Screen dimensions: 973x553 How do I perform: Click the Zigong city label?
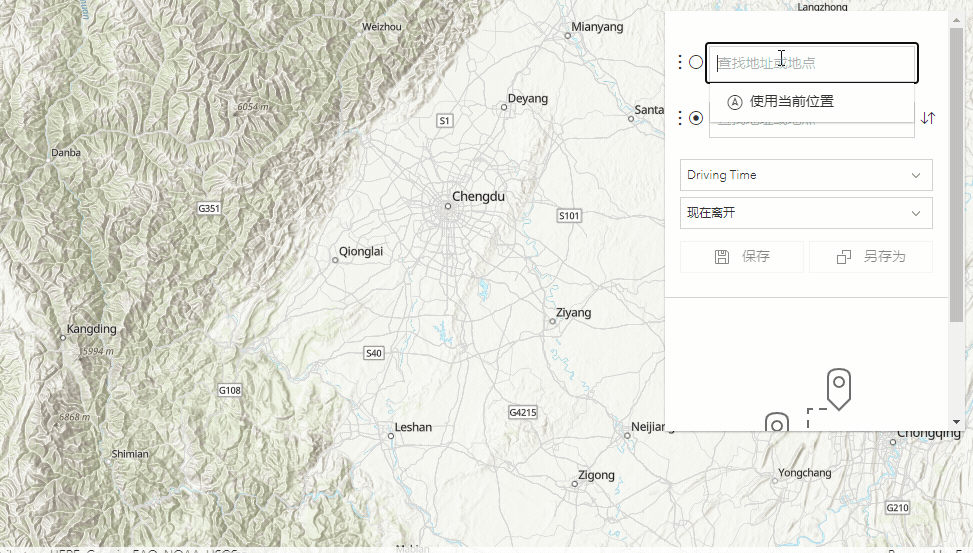(x=596, y=475)
